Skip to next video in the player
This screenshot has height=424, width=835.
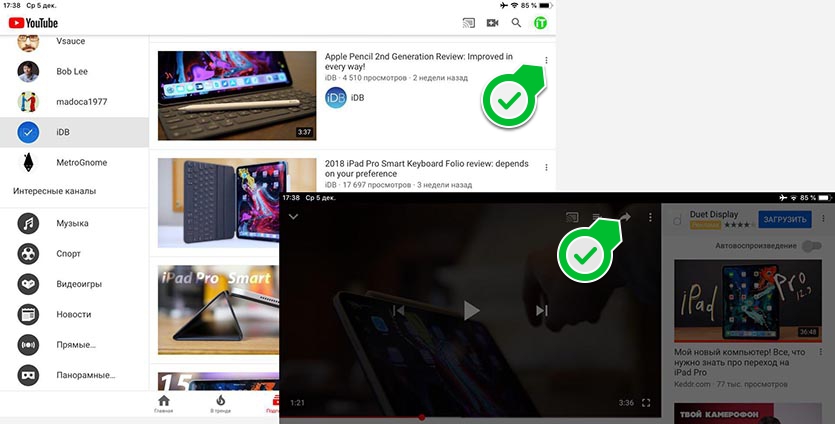click(x=542, y=311)
